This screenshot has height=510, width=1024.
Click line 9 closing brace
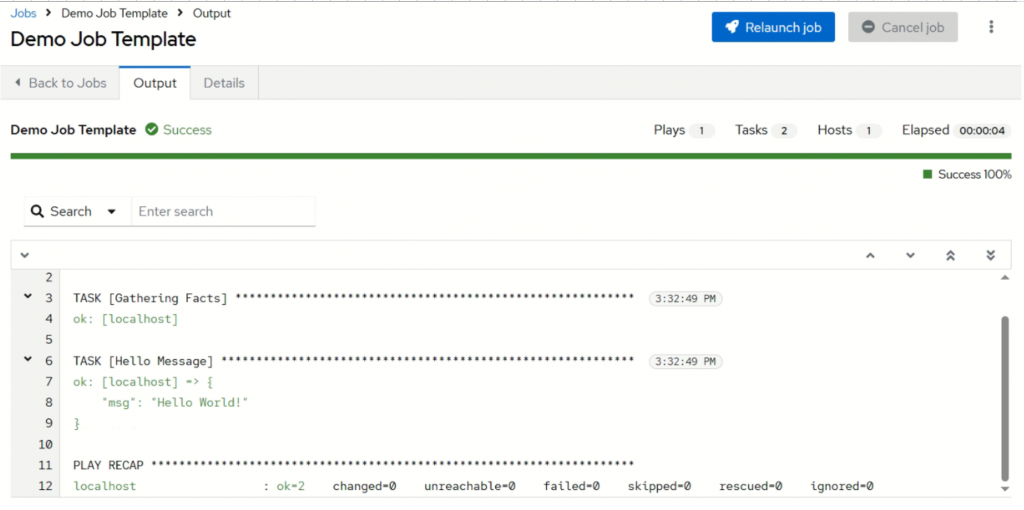[x=76, y=423]
